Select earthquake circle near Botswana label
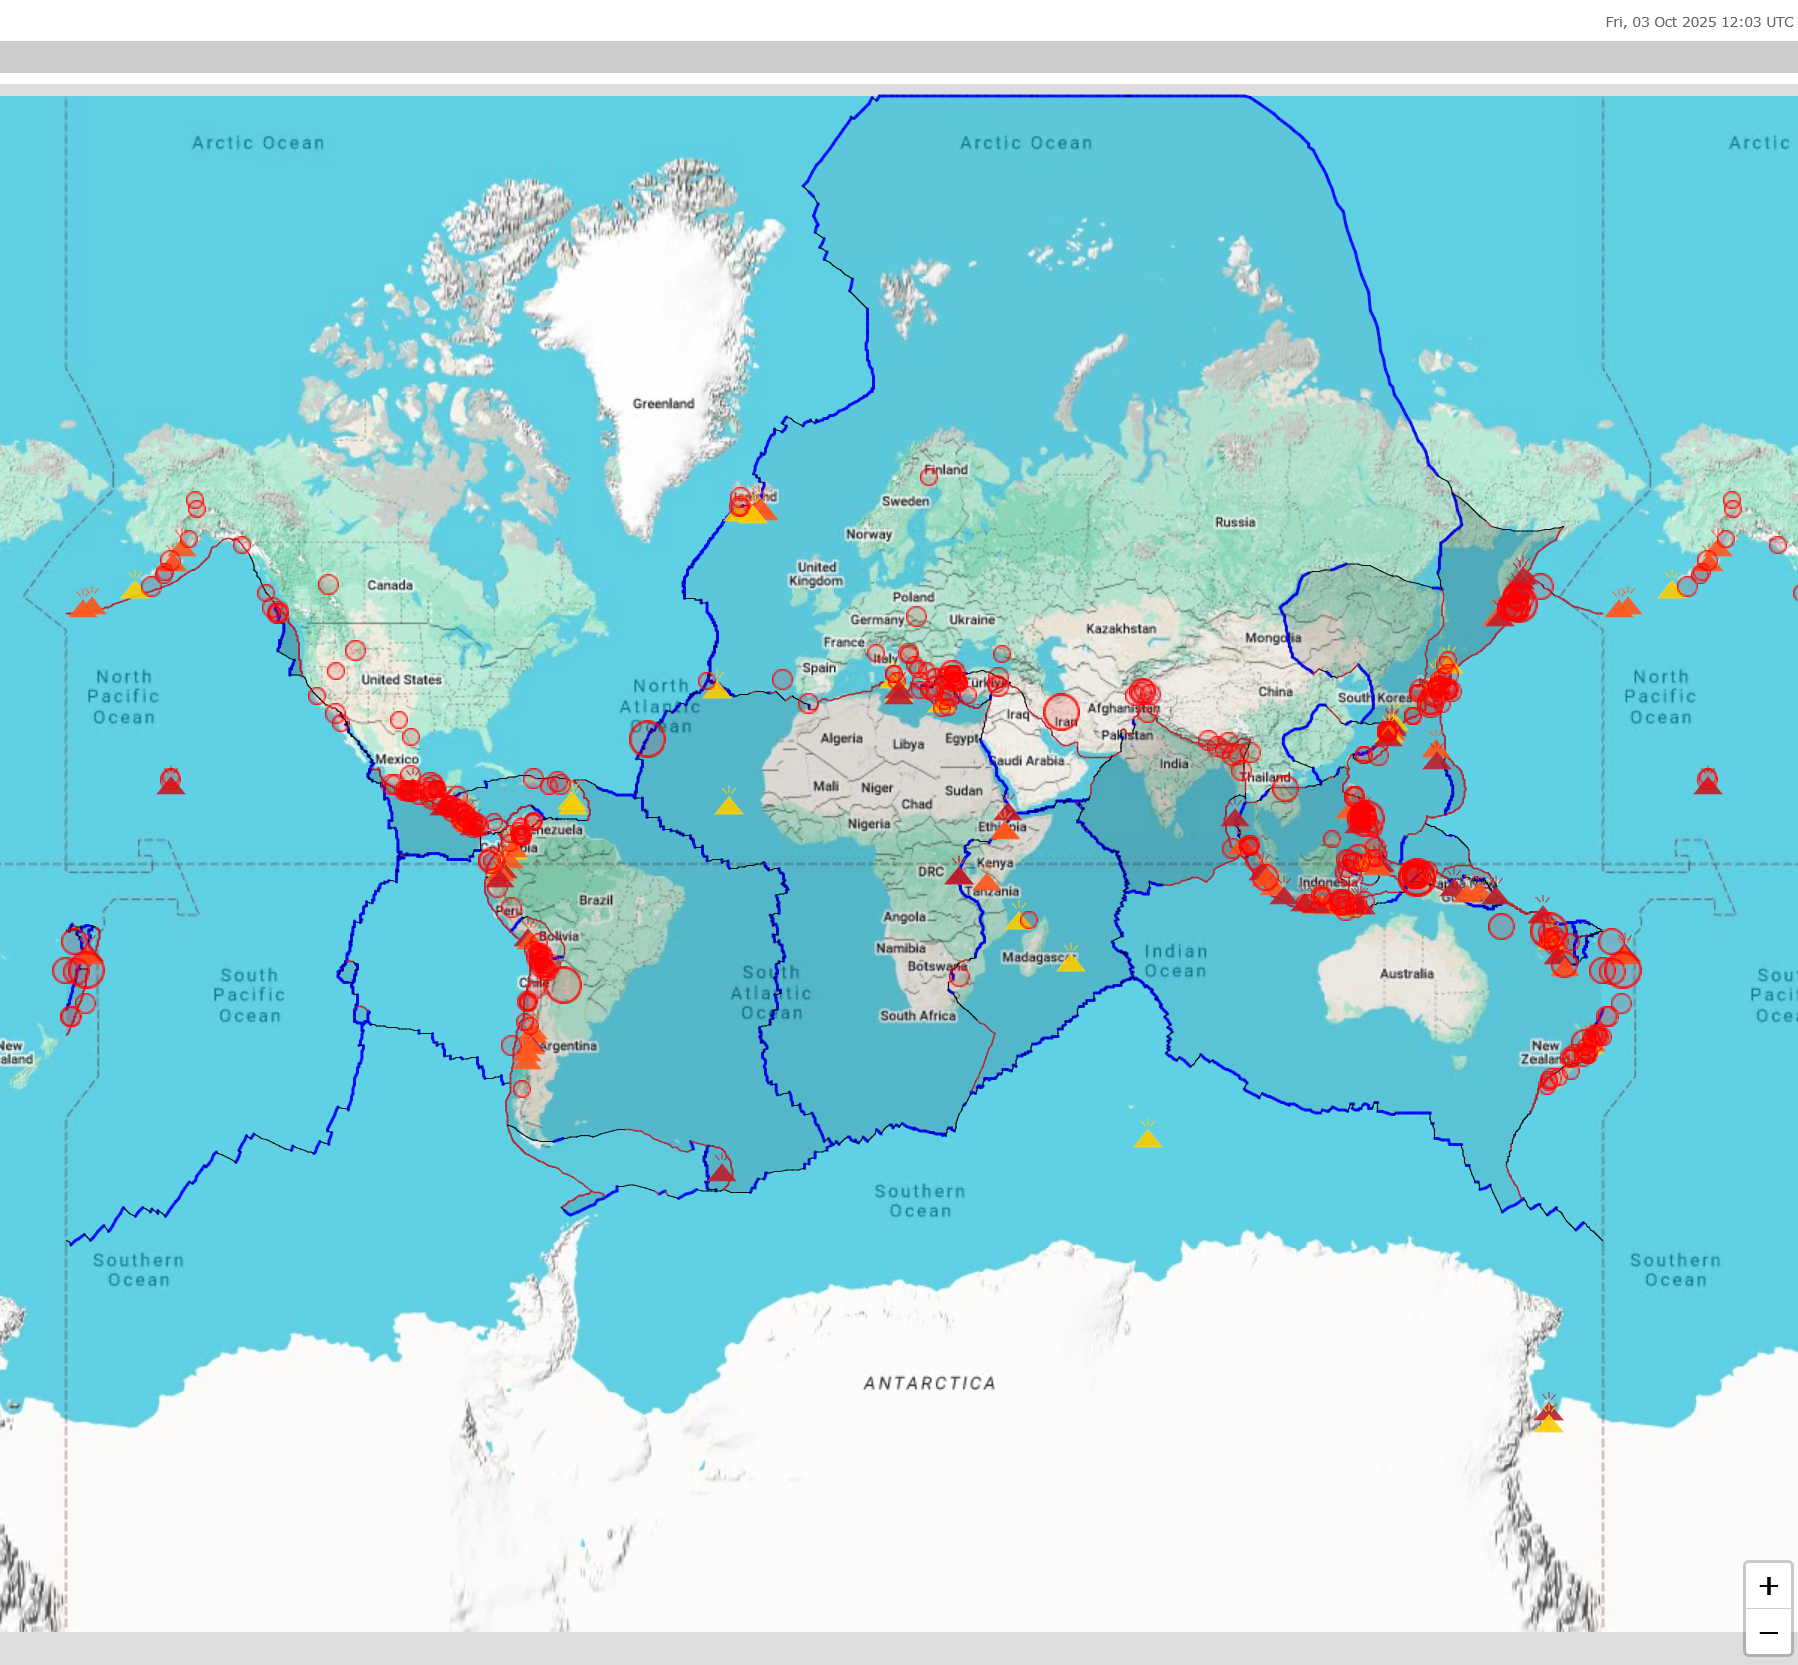The width and height of the screenshot is (1798, 1665). [x=960, y=977]
